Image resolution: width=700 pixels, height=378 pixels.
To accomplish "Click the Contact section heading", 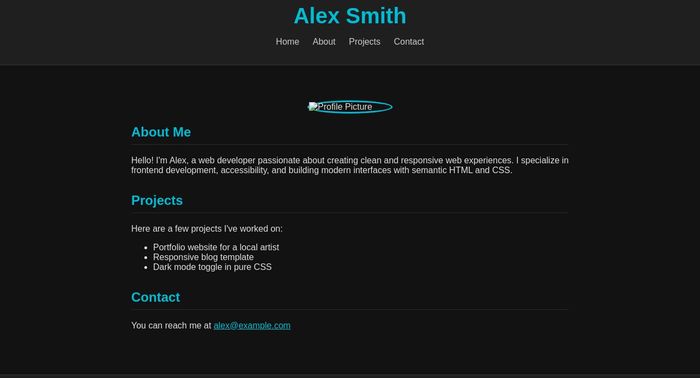I will pyautogui.click(x=156, y=297).
